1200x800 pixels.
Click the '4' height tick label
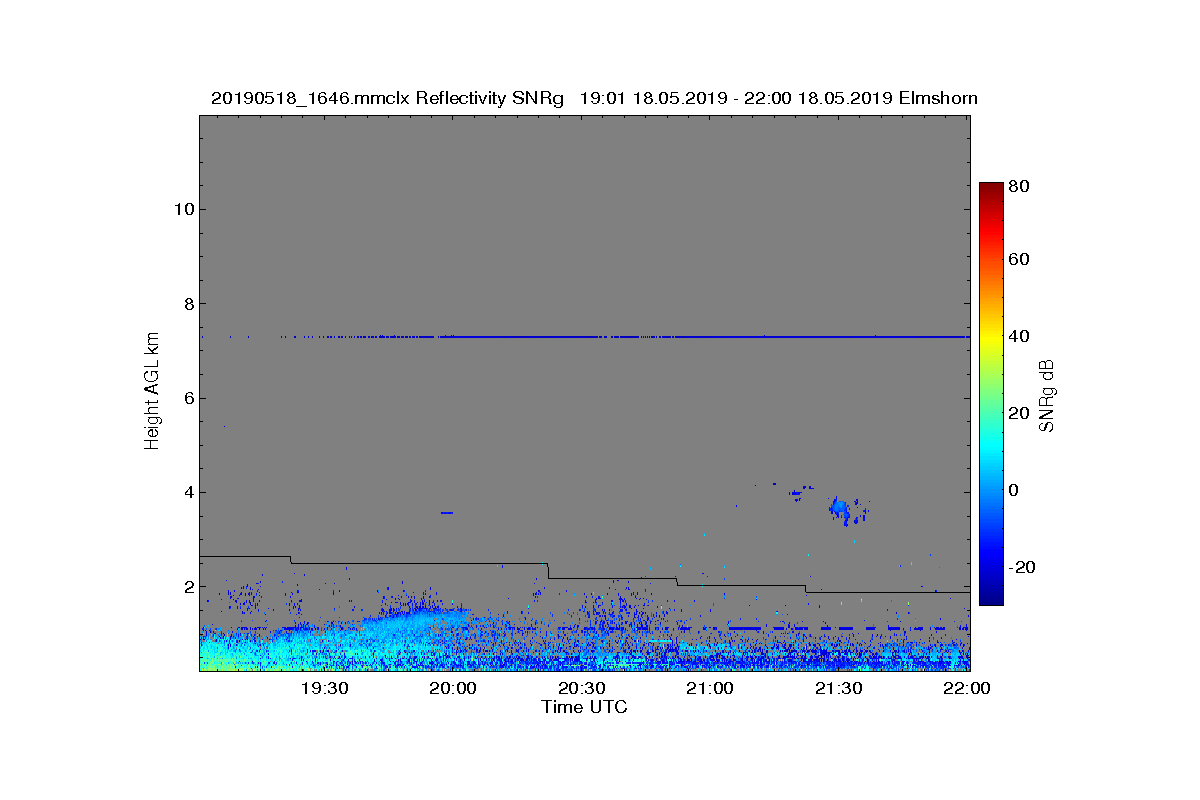187,492
